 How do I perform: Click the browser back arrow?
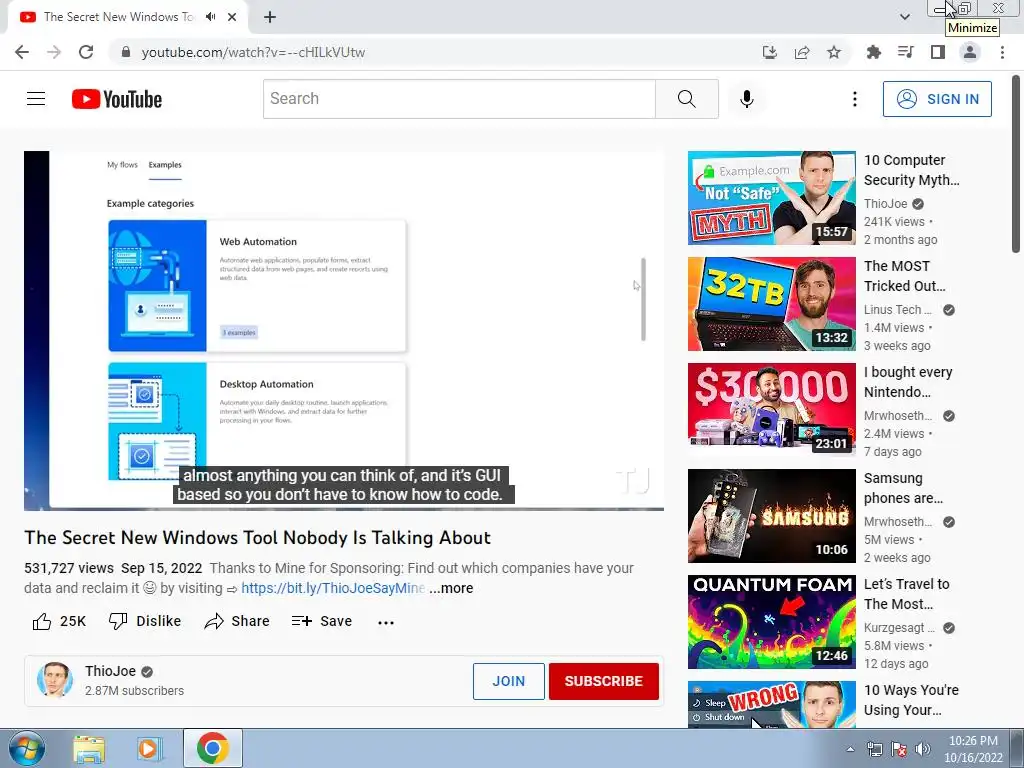tap(22, 52)
